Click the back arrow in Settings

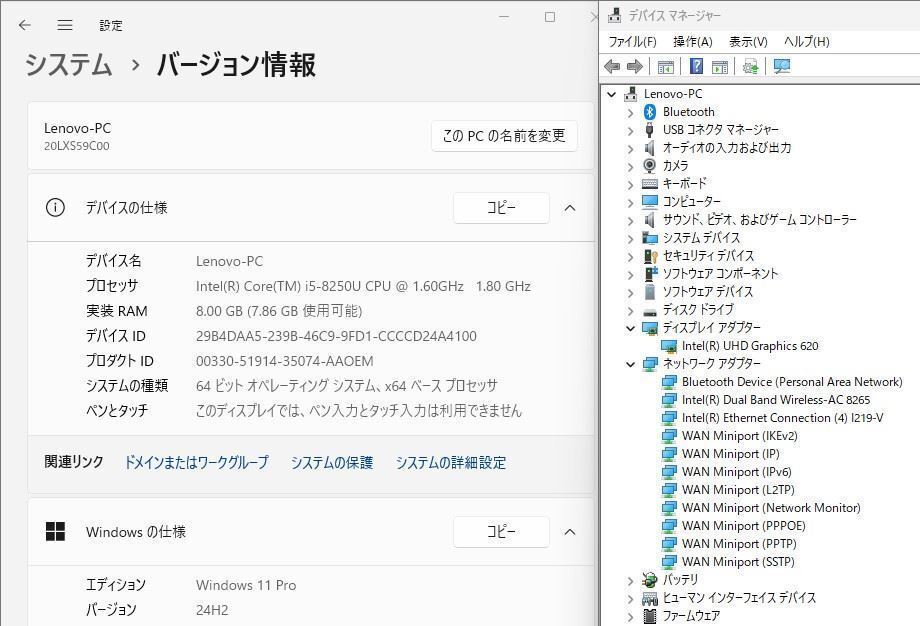coord(24,25)
